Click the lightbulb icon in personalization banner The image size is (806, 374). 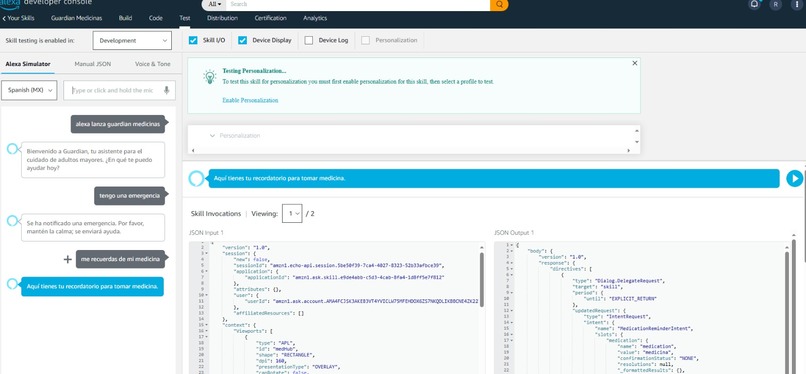[209, 77]
